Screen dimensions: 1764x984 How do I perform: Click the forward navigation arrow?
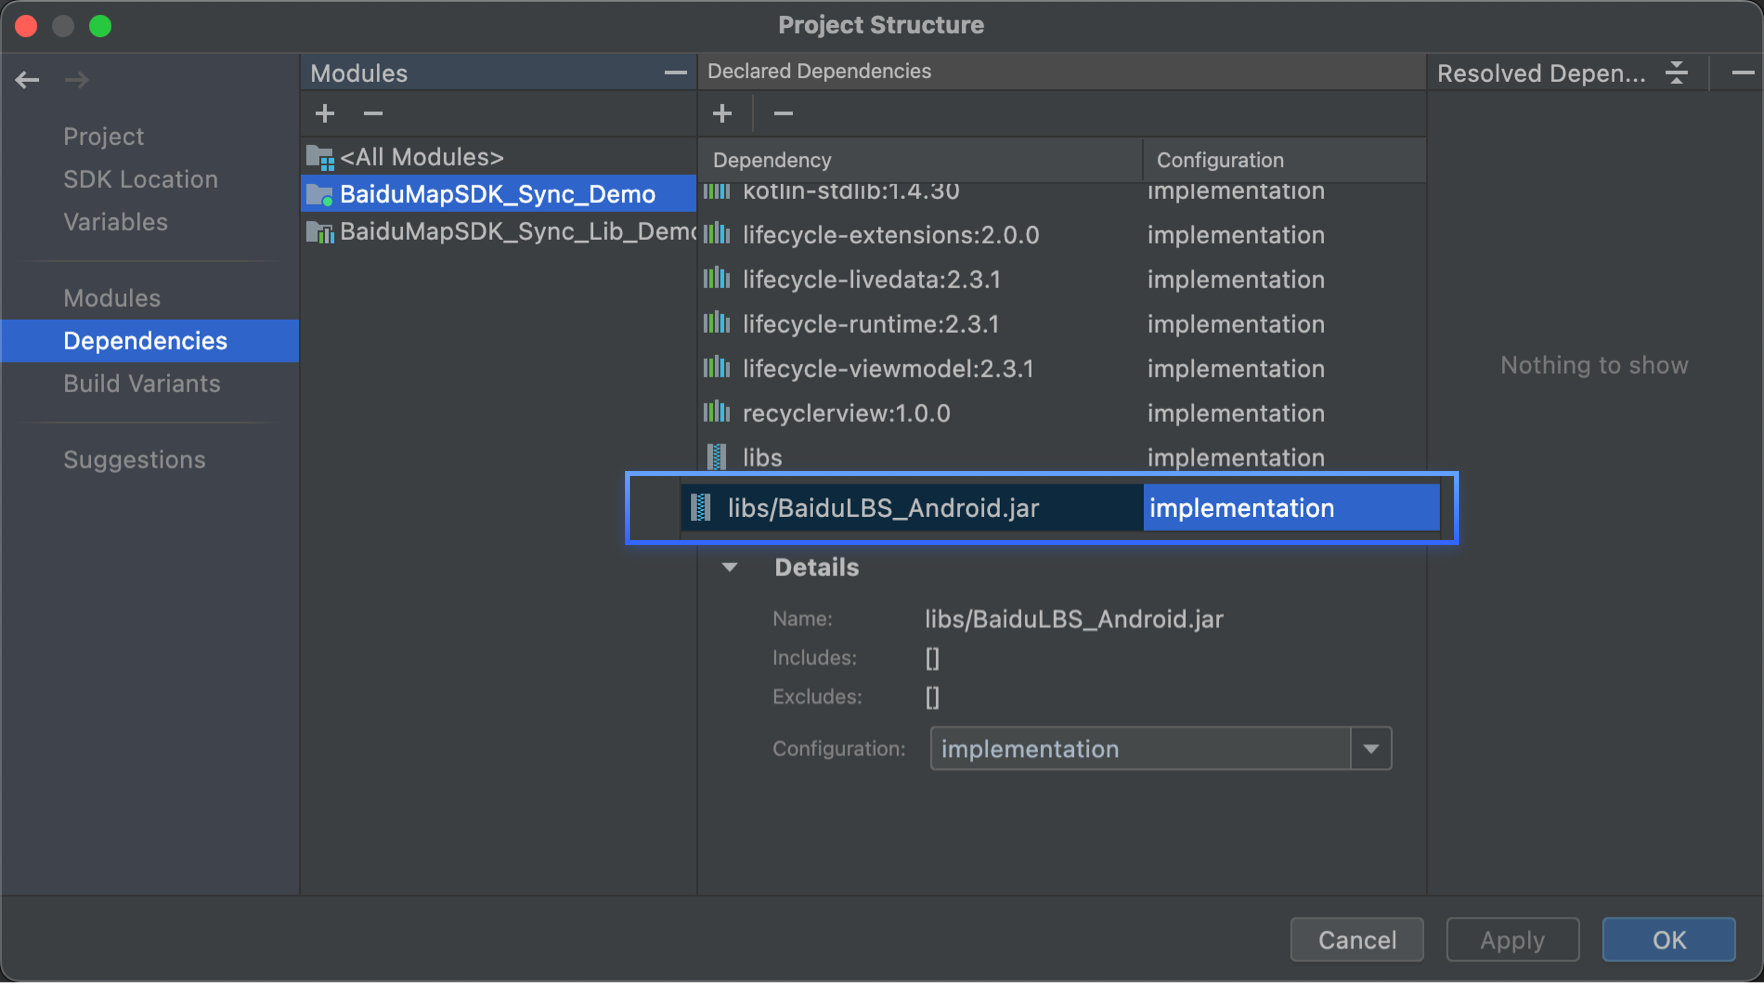(x=77, y=80)
